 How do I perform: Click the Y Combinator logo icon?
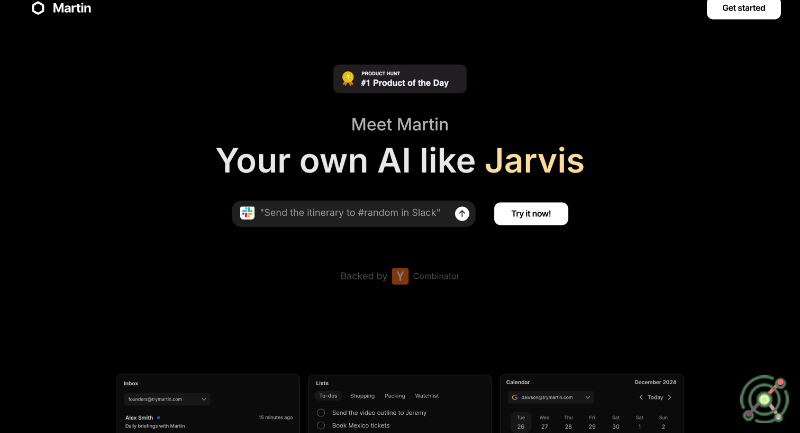click(x=400, y=276)
